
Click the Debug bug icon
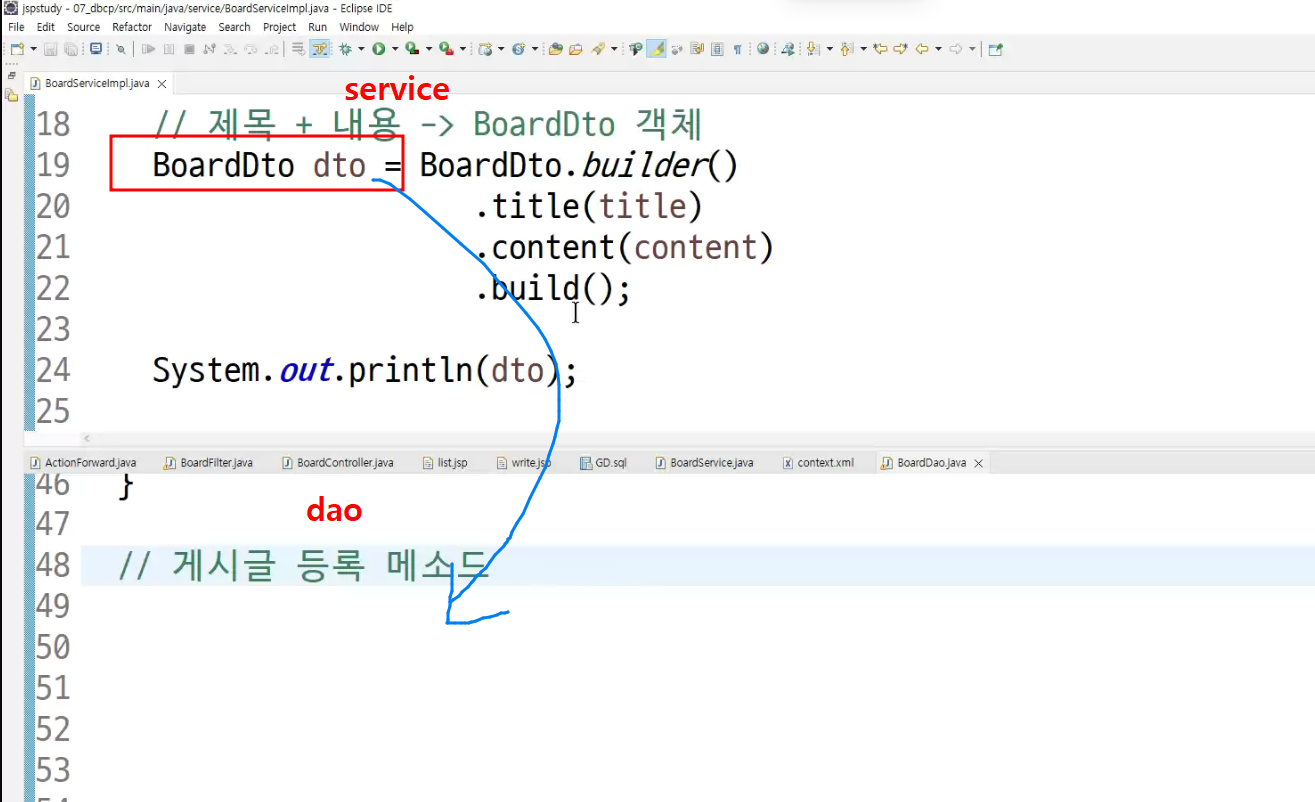[345, 48]
